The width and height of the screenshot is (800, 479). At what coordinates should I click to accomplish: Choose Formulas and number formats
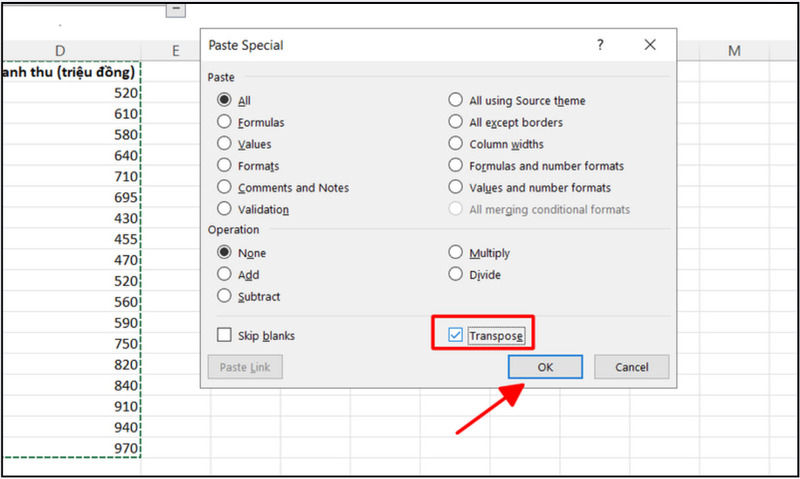click(456, 166)
